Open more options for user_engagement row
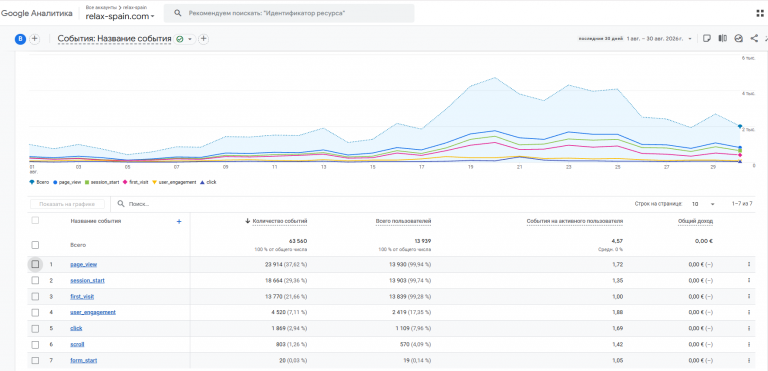The height and width of the screenshot is (371, 768). pyautogui.click(x=749, y=312)
